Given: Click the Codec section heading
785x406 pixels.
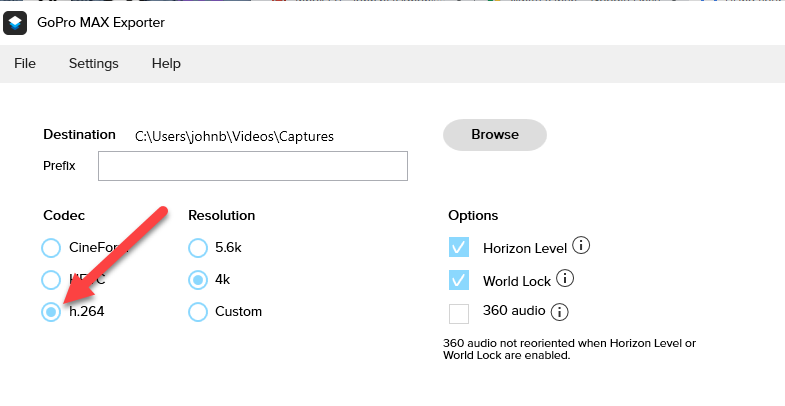Looking at the screenshot, I should (x=64, y=215).
